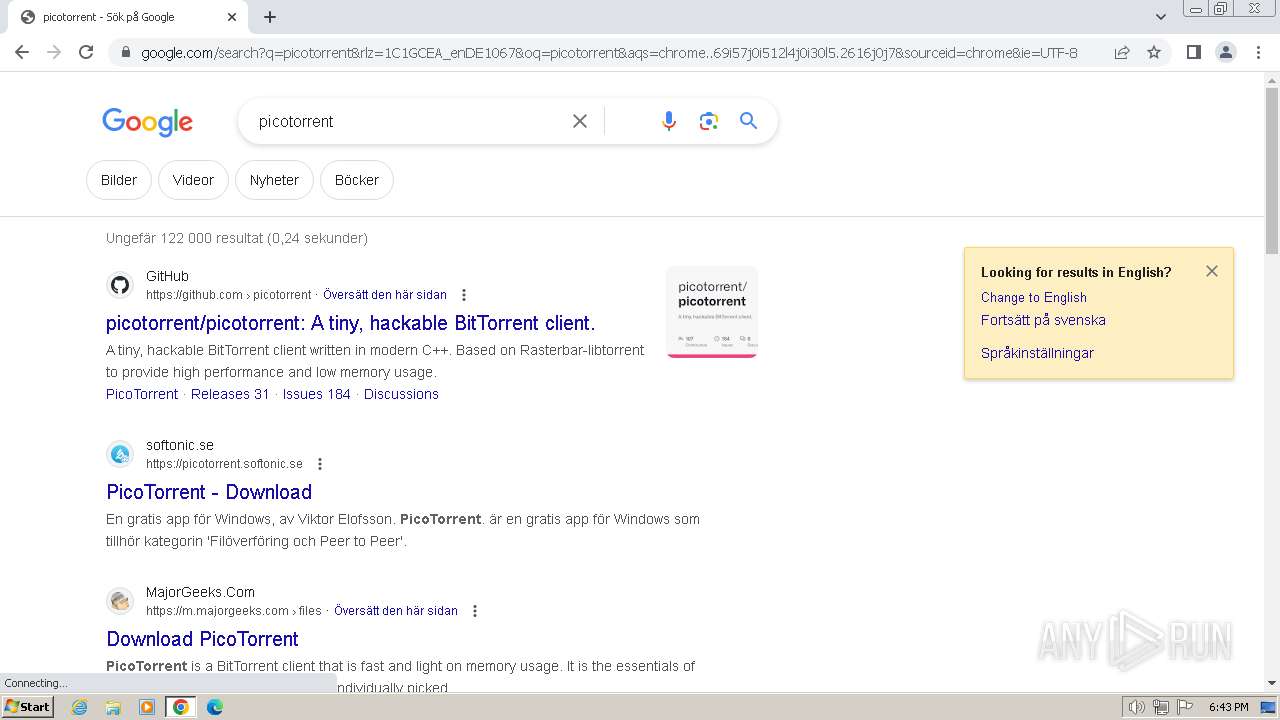Open the Action Center flag icon
Image resolution: width=1280 pixels, height=720 pixels.
click(x=1185, y=707)
